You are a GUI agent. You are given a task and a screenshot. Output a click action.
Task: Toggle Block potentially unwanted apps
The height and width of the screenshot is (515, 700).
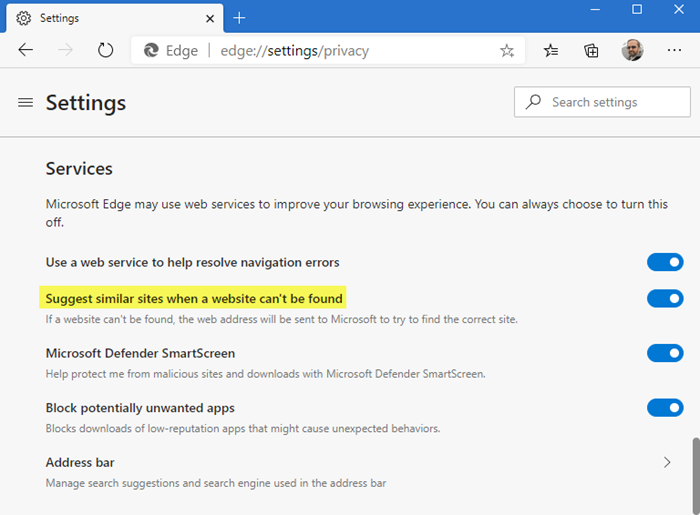[665, 407]
